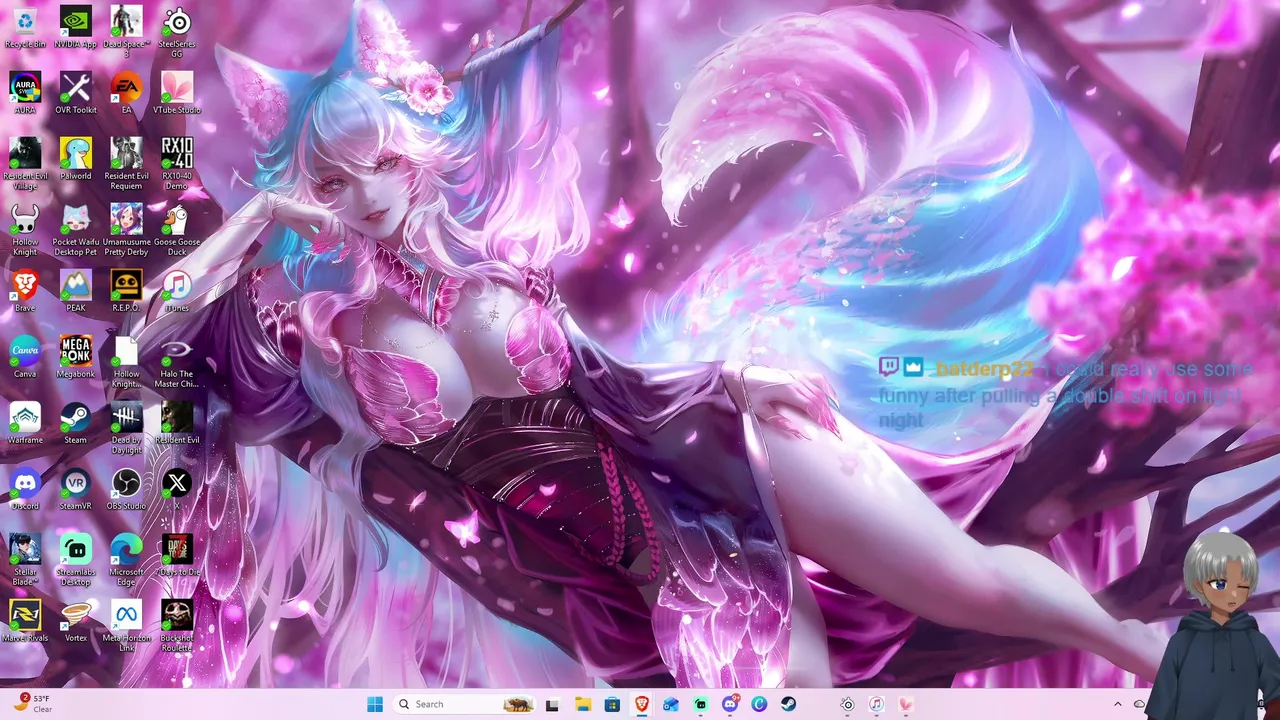
Task: Open the Windows Start menu
Action: click(x=375, y=704)
